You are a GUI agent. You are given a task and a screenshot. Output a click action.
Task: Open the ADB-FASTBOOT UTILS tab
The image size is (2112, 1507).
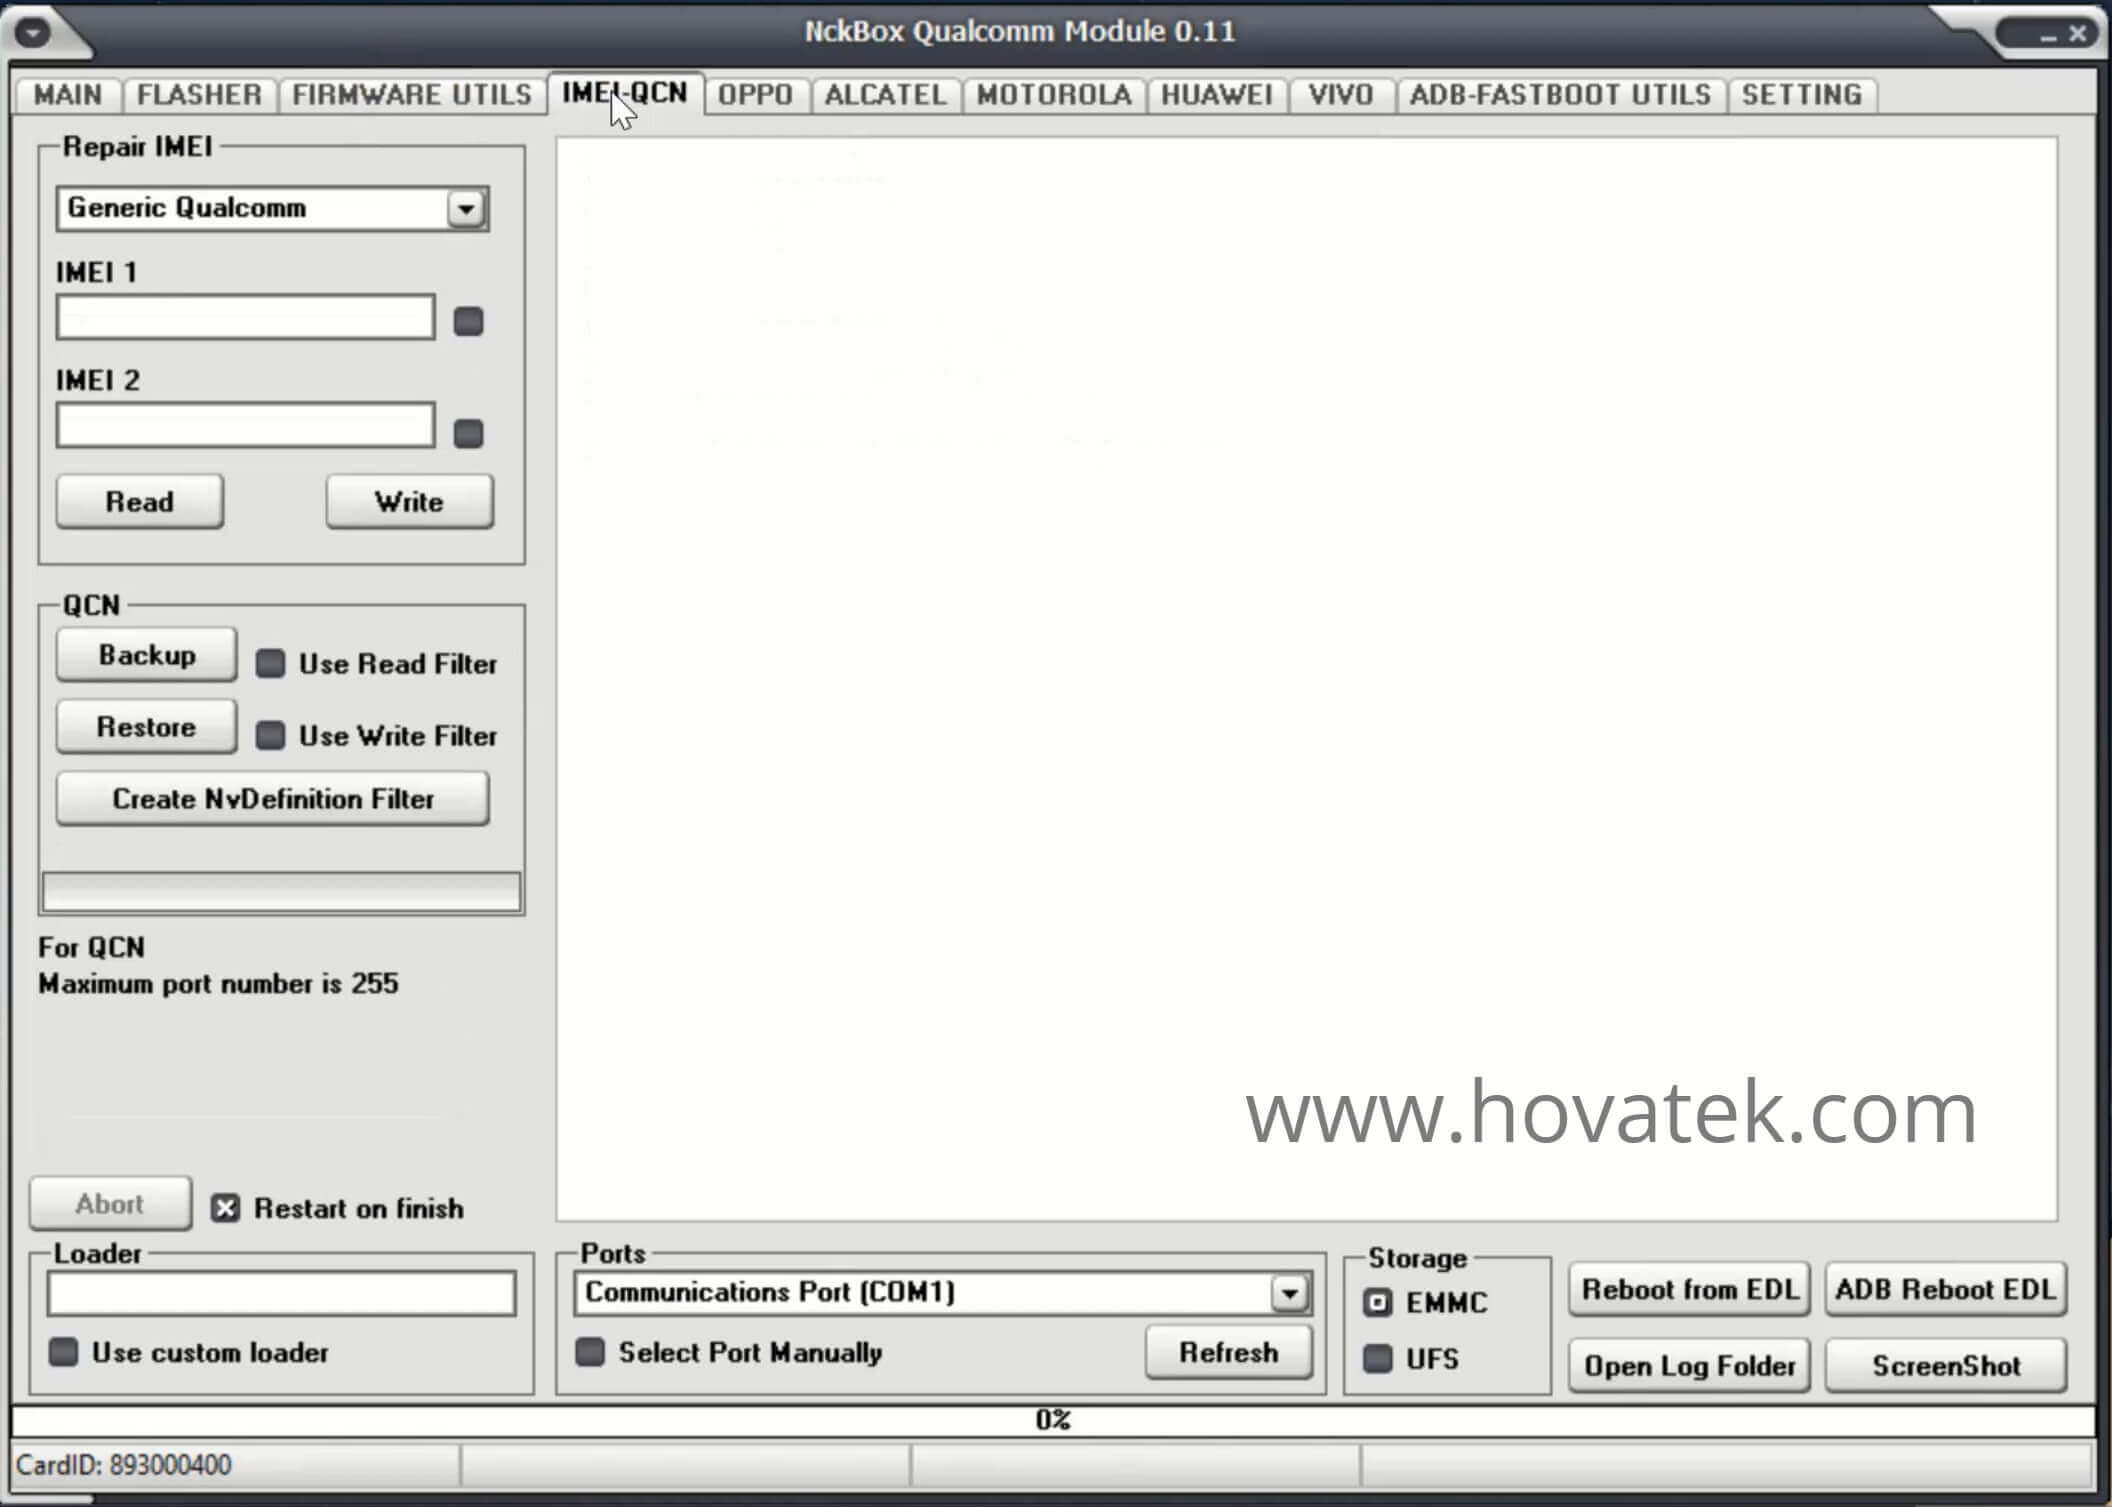point(1561,95)
